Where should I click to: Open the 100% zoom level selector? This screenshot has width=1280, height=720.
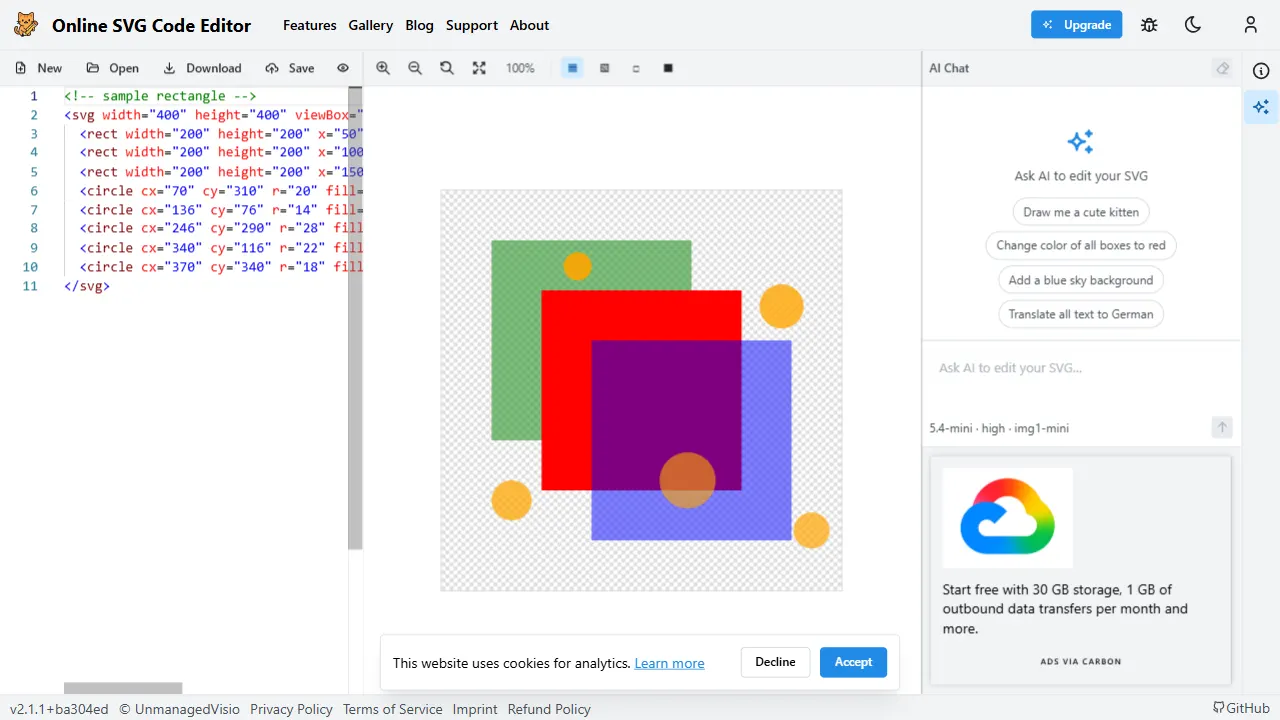pyautogui.click(x=520, y=68)
